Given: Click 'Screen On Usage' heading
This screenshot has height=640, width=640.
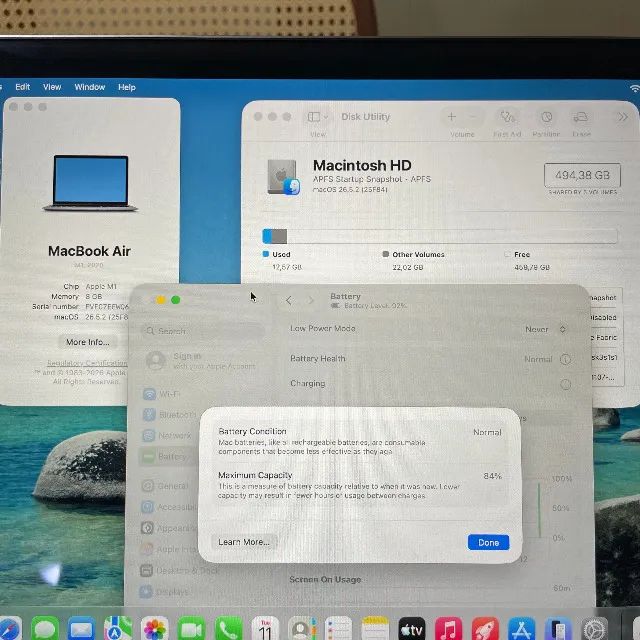Looking at the screenshot, I should pos(325,580).
